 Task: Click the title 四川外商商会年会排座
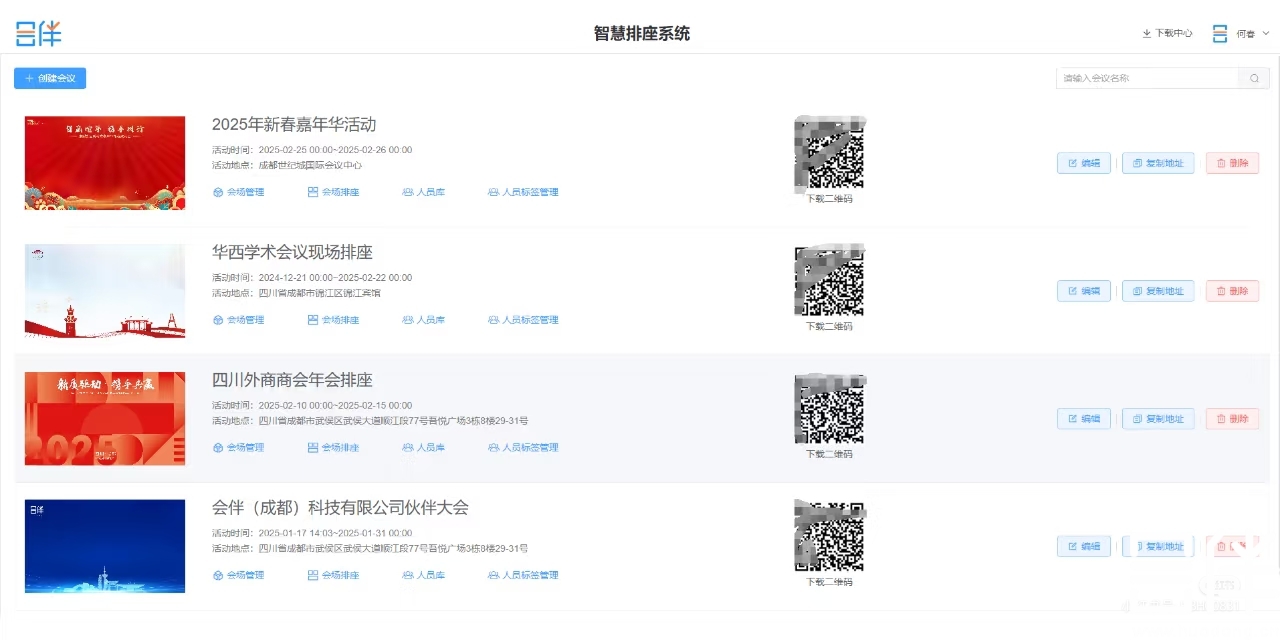pos(292,380)
